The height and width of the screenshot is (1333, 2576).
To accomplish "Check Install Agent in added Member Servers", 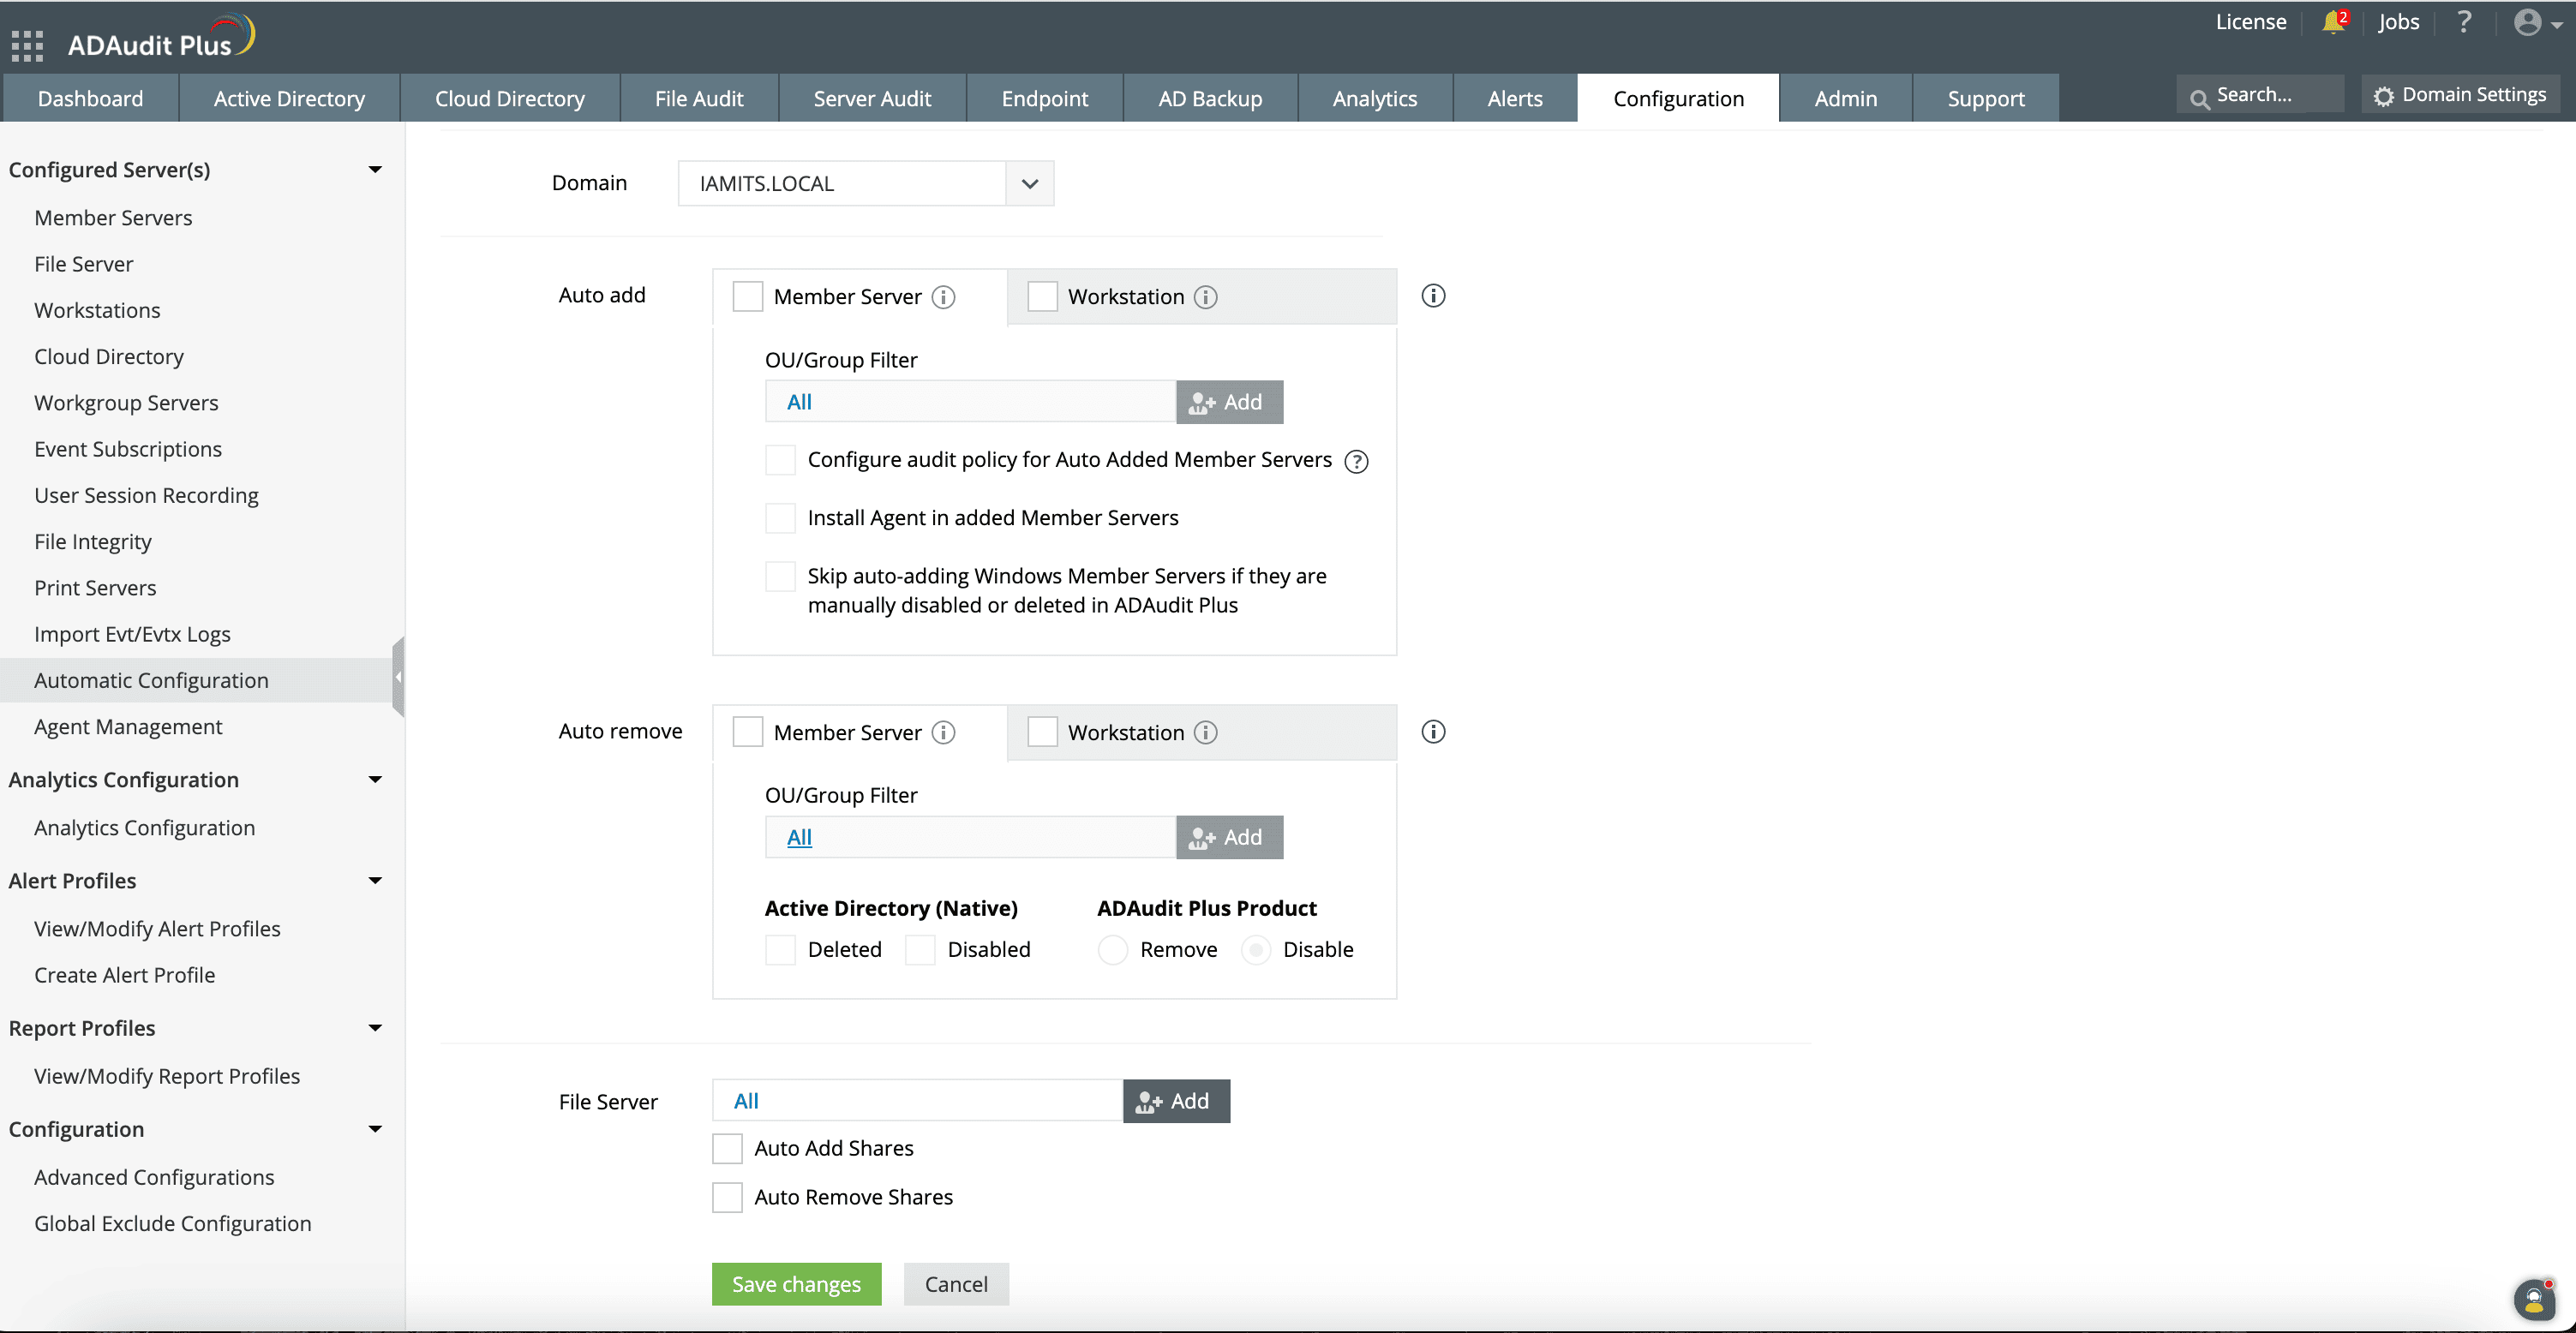I will click(x=780, y=518).
